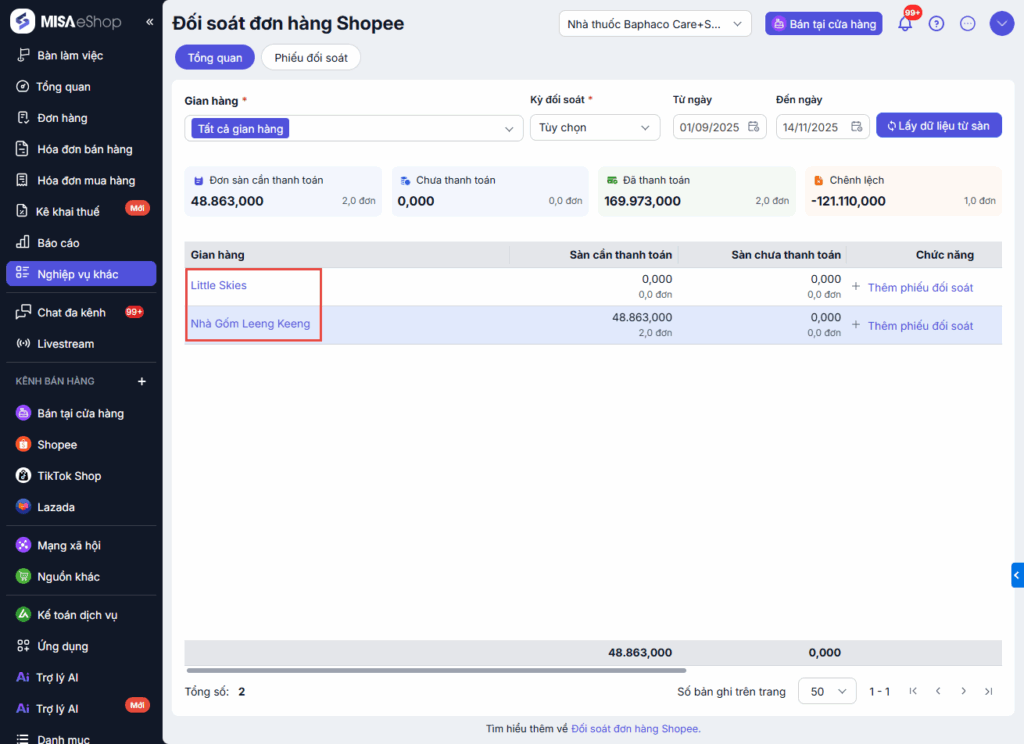
Task: Add reconciliation slip for Nhà Gốm Leeng Keeng
Action: click(x=912, y=326)
